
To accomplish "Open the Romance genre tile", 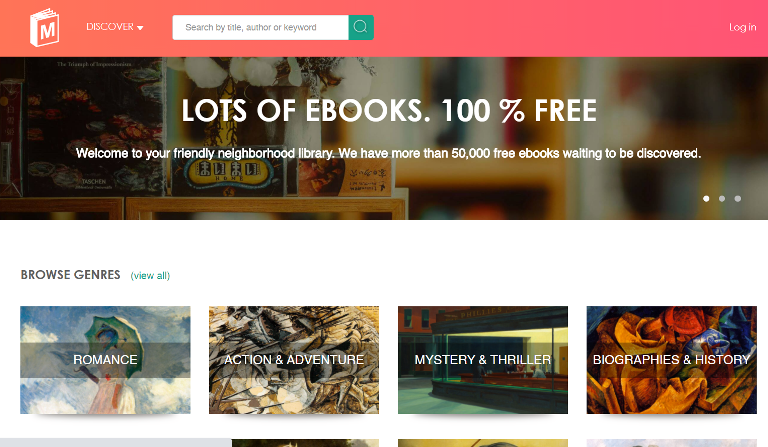I will (x=105, y=360).
